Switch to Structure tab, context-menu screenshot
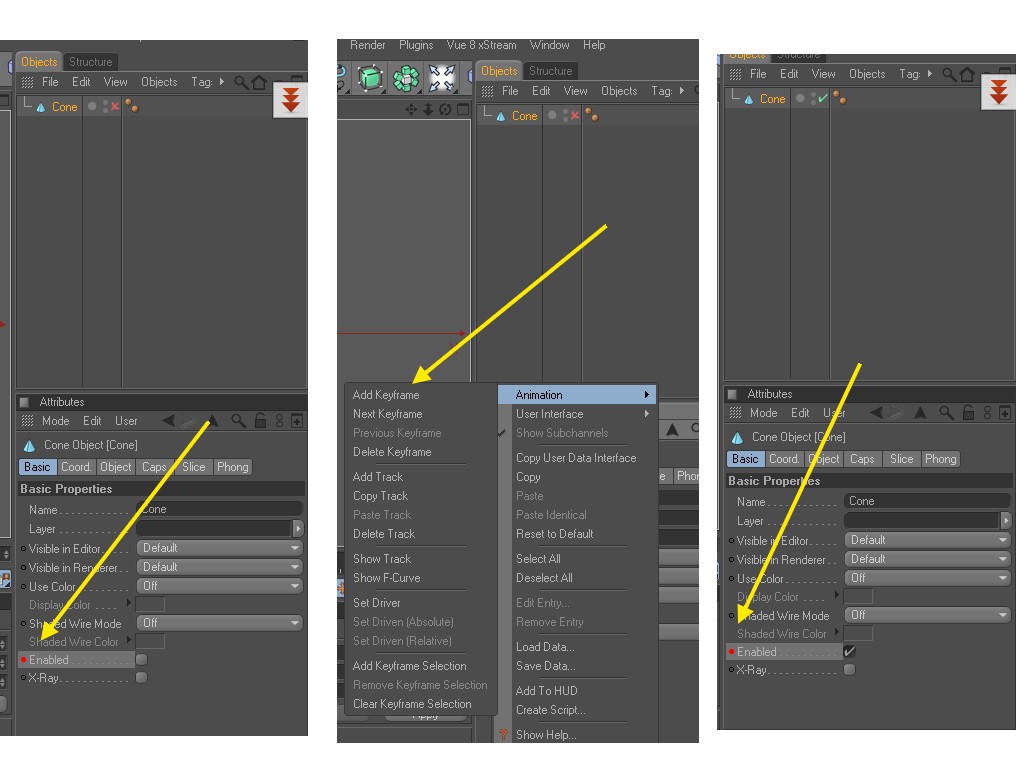The image size is (1024, 768). click(x=551, y=71)
